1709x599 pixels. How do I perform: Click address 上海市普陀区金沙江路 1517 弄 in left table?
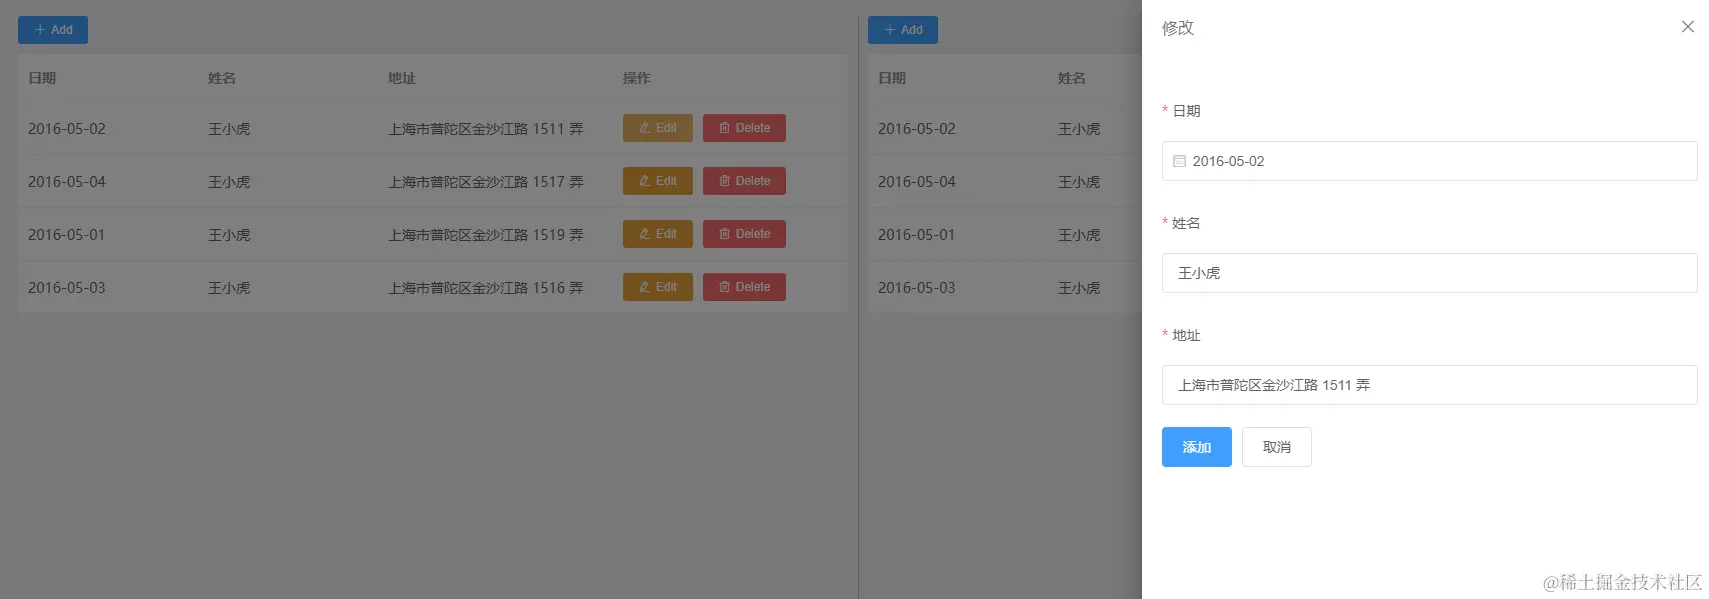(x=486, y=182)
